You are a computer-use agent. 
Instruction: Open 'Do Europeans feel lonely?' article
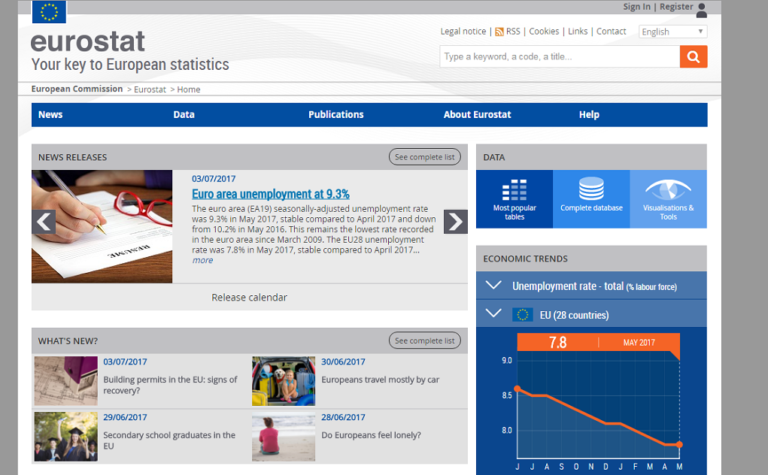(x=371, y=435)
